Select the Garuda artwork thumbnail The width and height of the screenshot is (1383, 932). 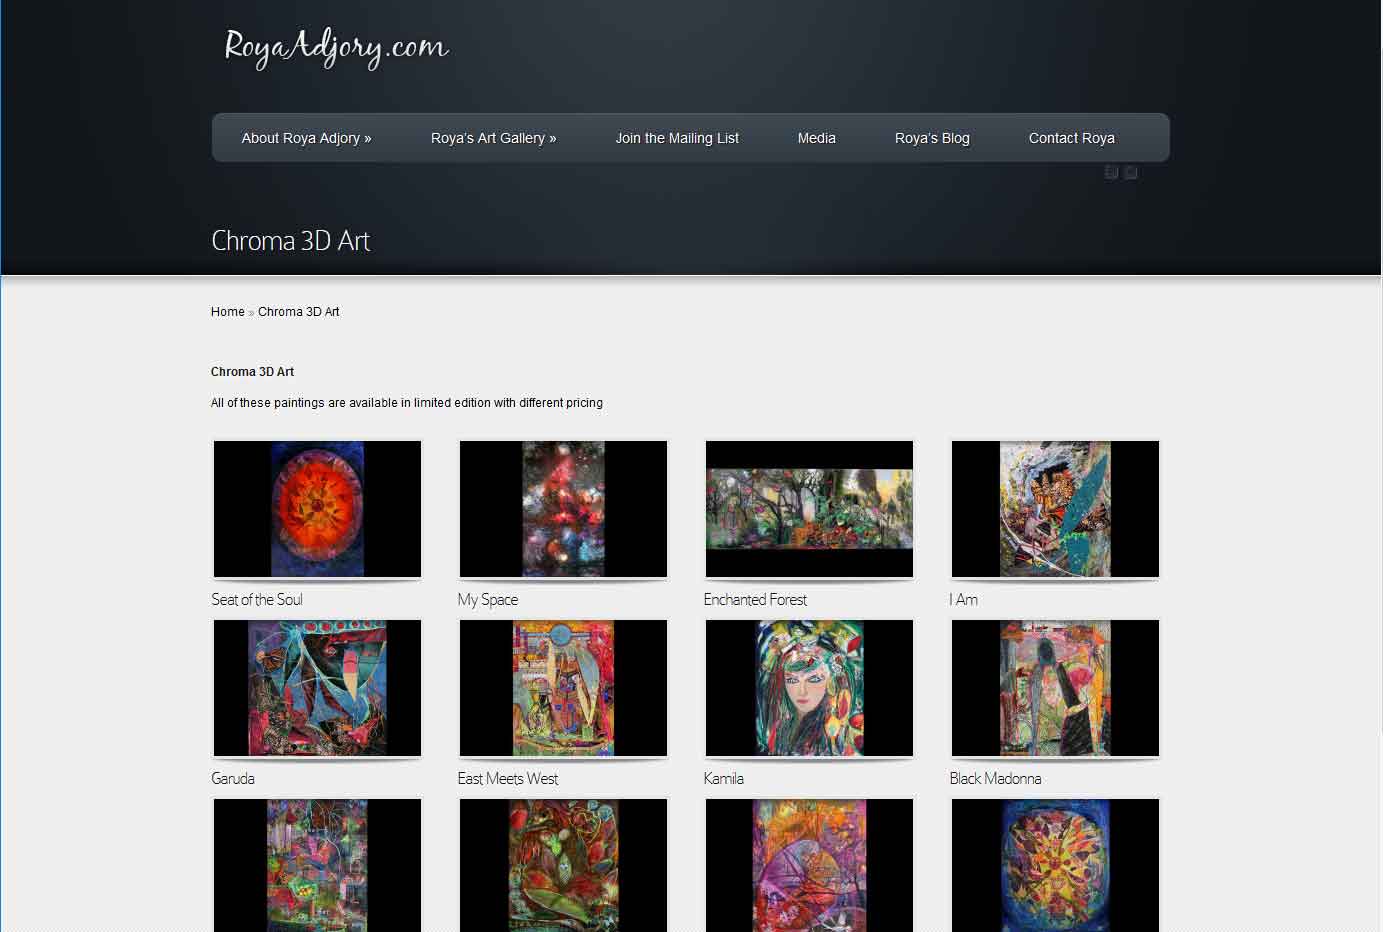(317, 688)
